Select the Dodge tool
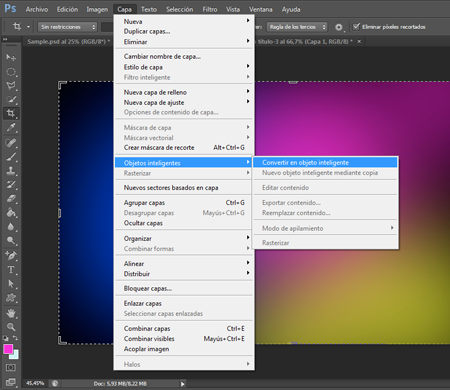The image size is (450, 390). (11, 241)
